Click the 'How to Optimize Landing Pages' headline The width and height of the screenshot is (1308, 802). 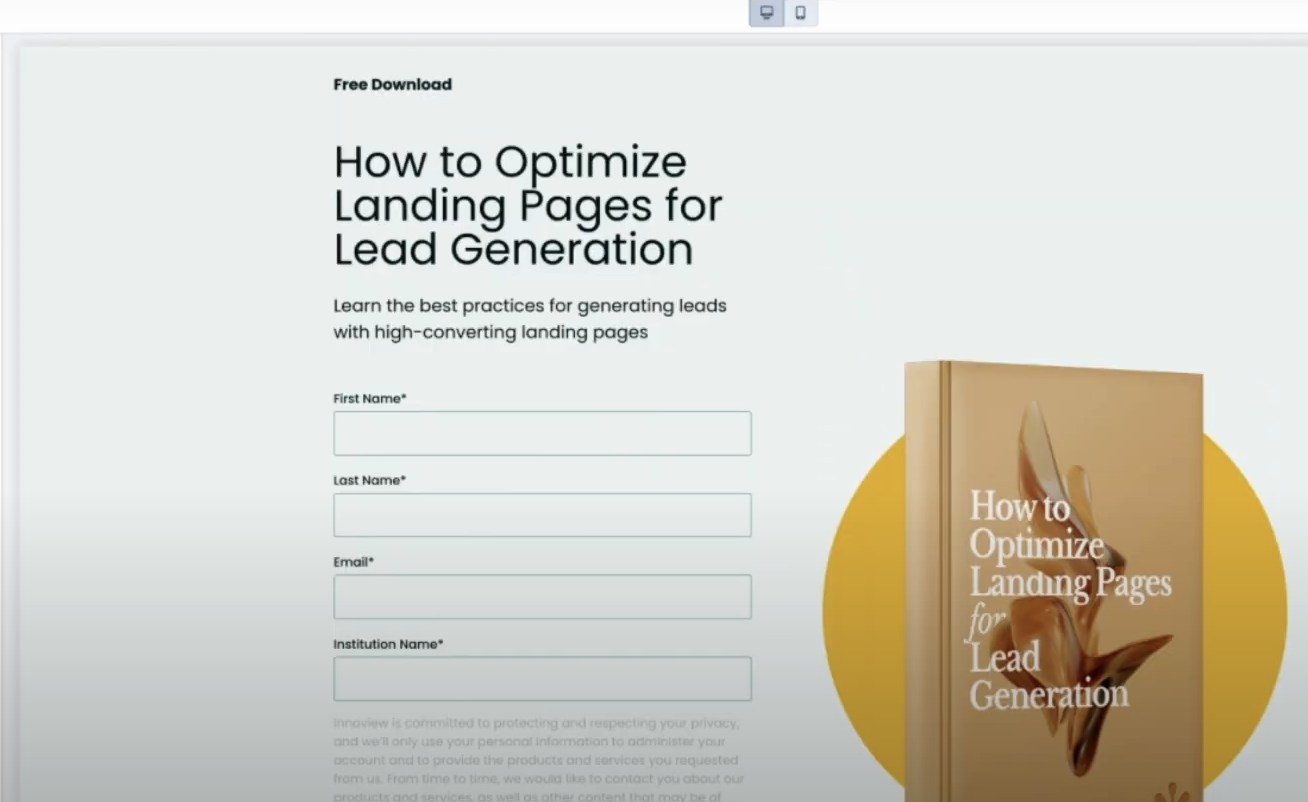point(528,205)
